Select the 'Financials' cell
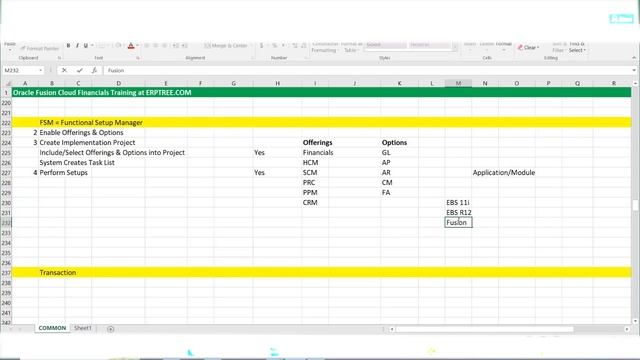This screenshot has height=360, width=640. pyautogui.click(x=318, y=153)
